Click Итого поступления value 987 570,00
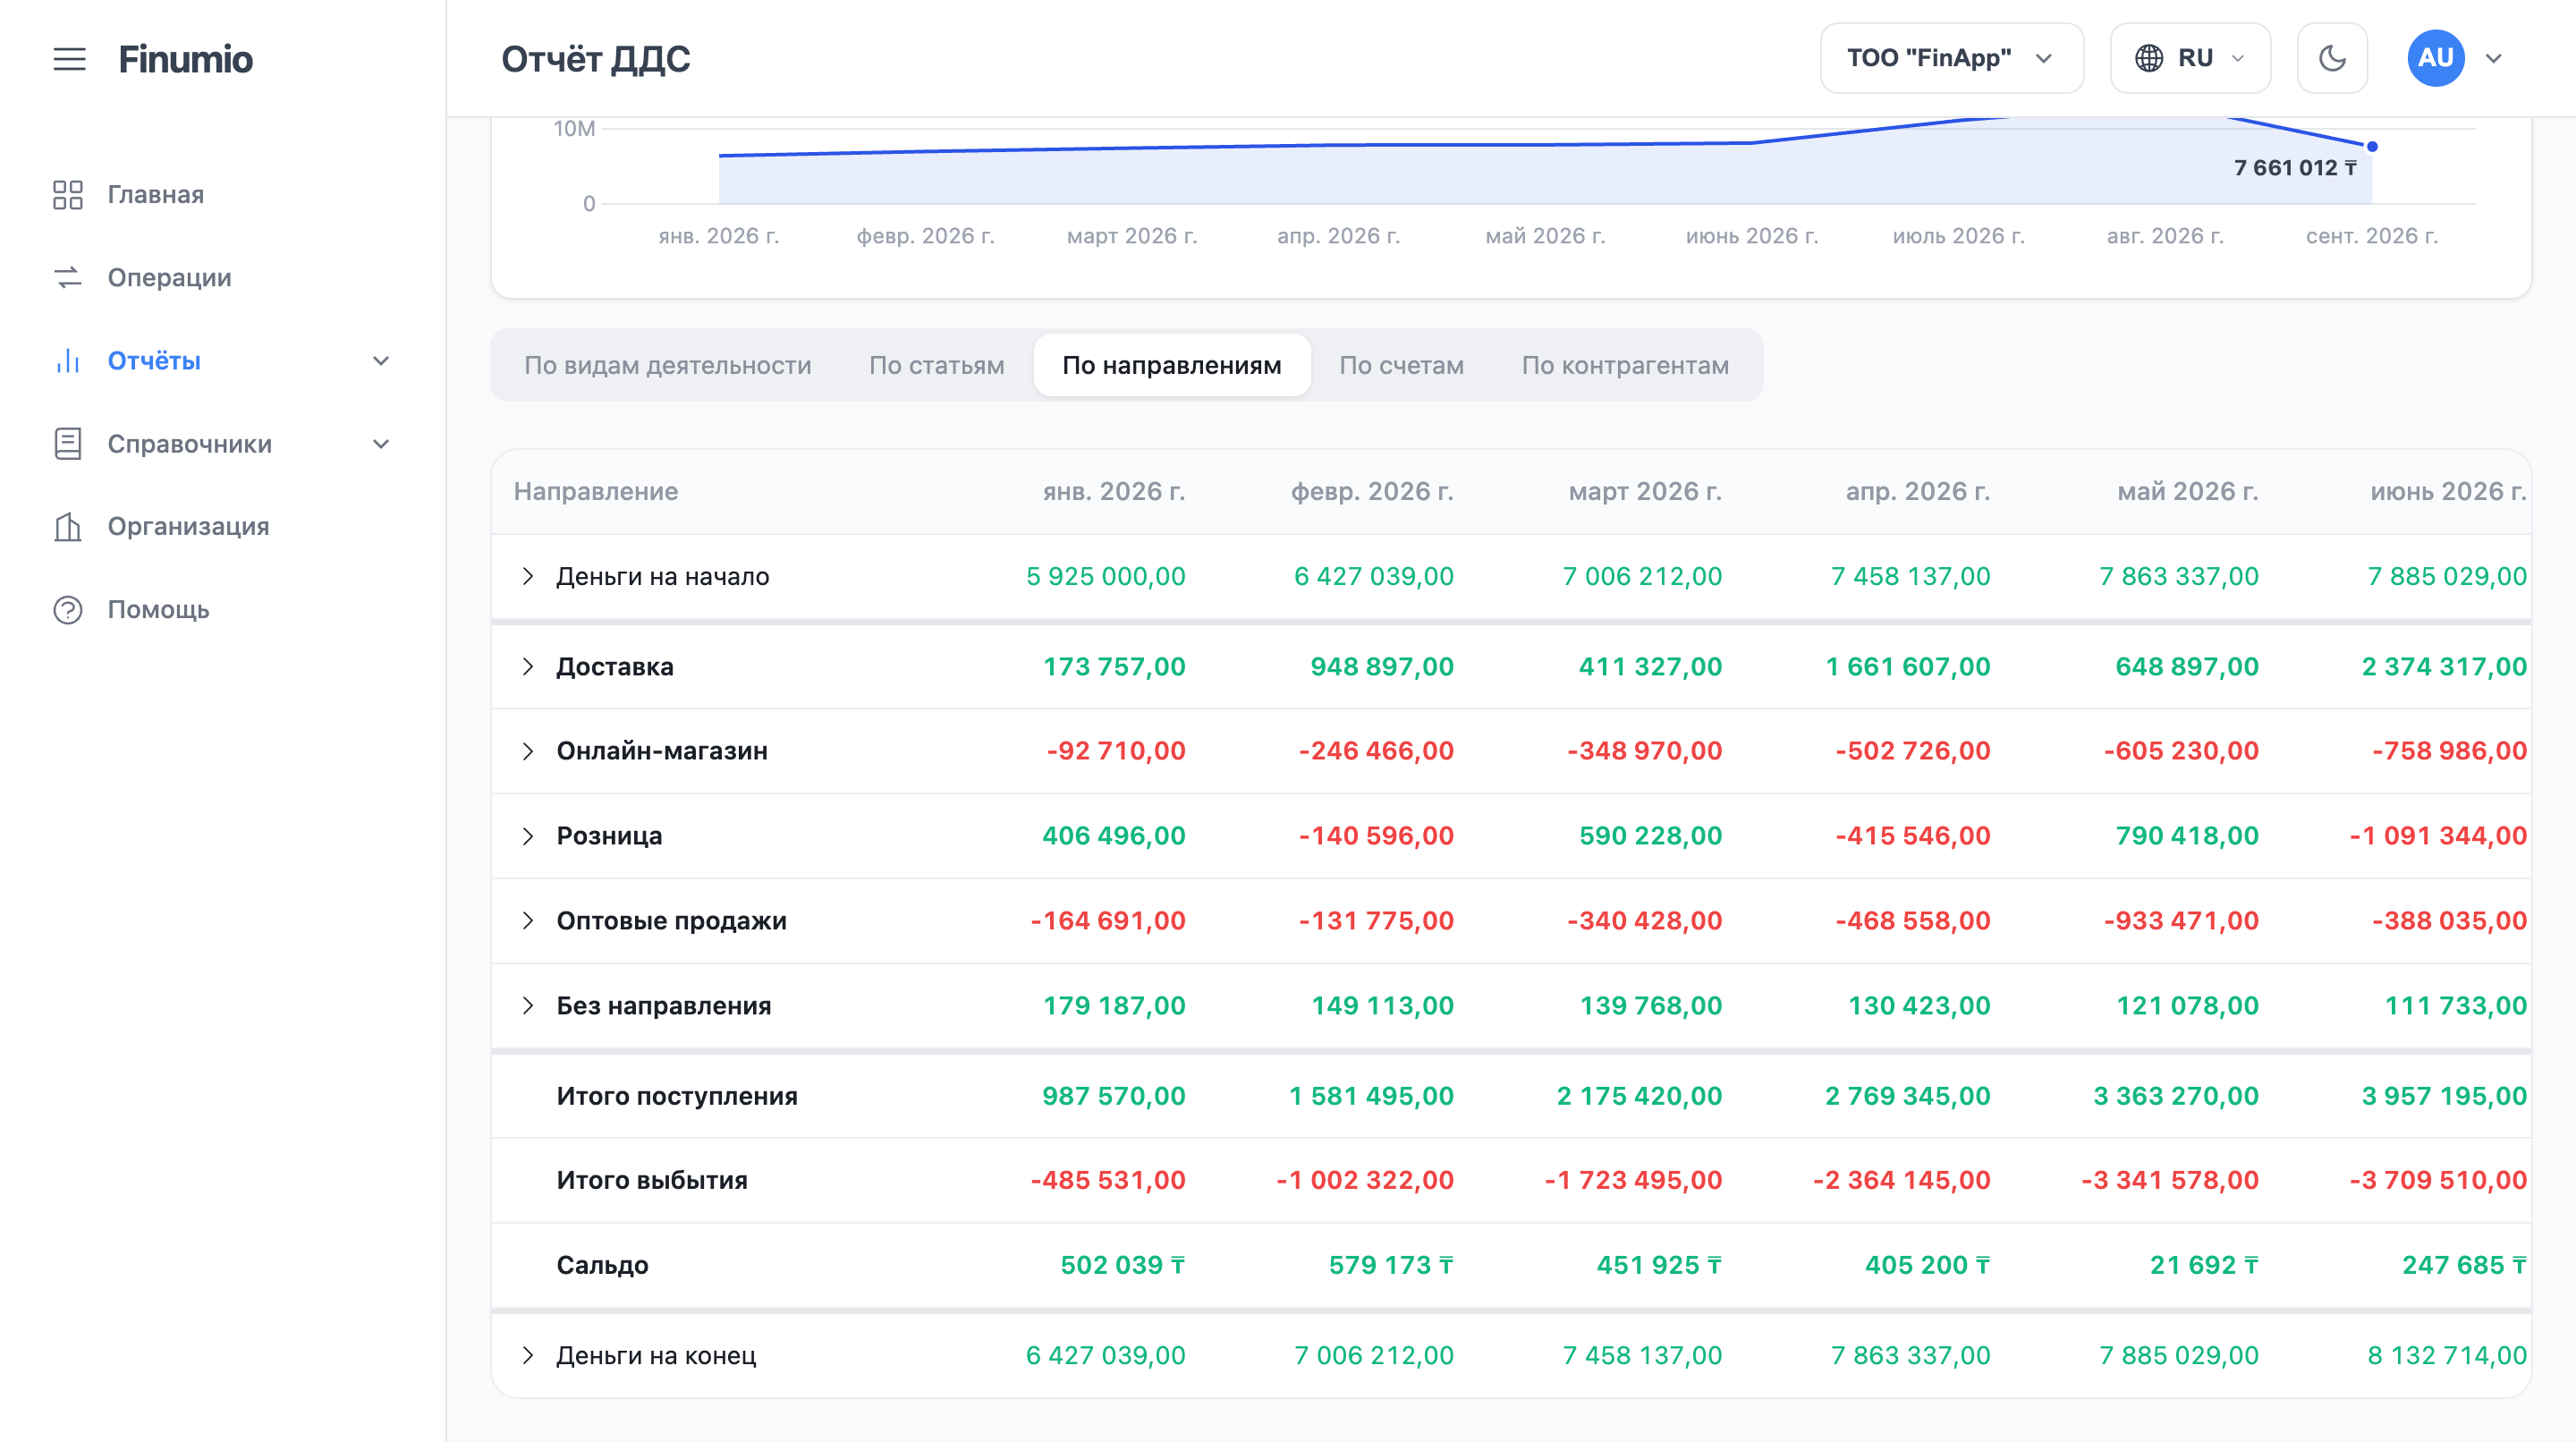Screen dimensions: 2576x1442 click(x=1114, y=1096)
